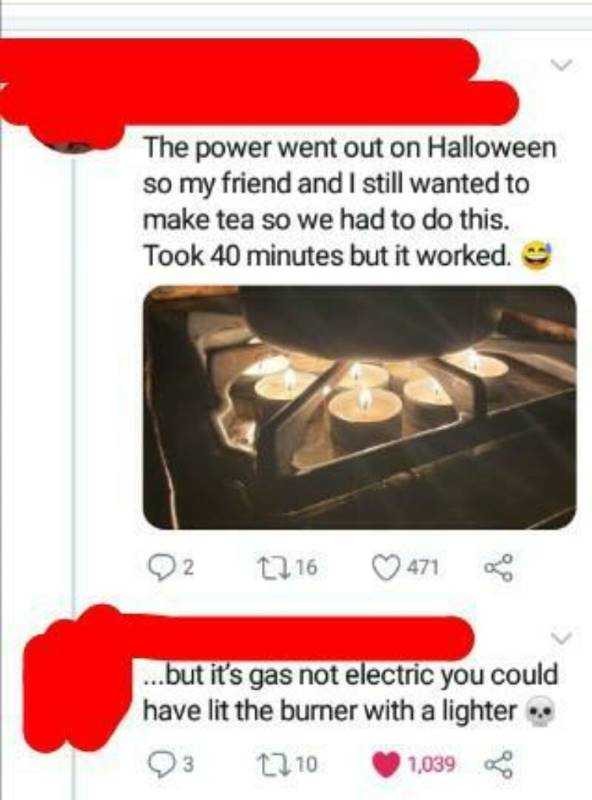Open the reply tweet's chevron menu

560,638
